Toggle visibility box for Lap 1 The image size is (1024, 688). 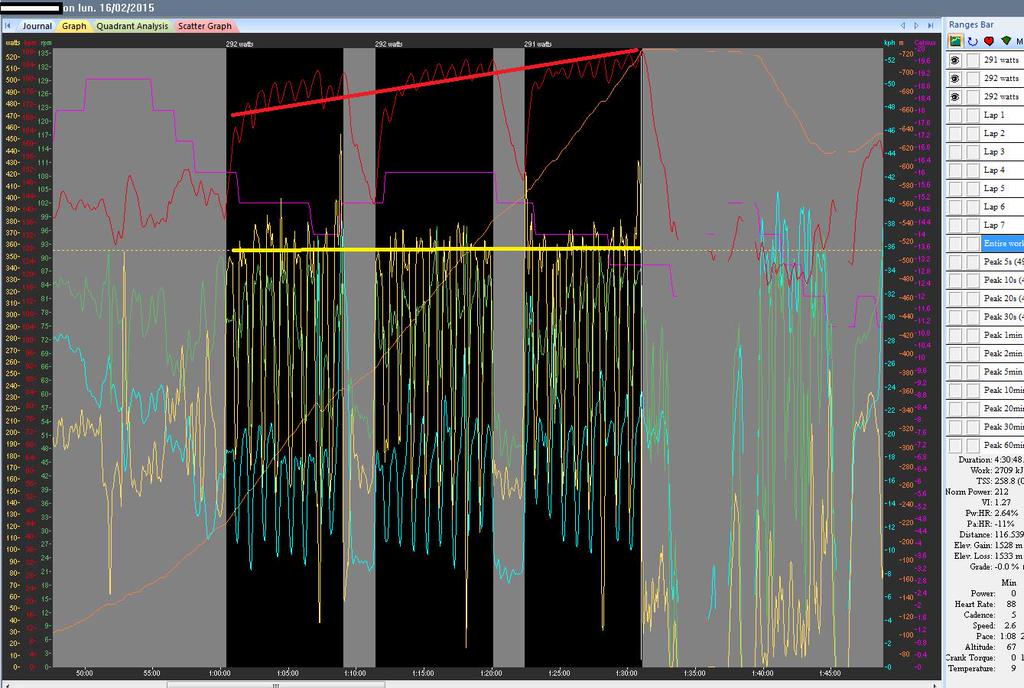click(956, 115)
